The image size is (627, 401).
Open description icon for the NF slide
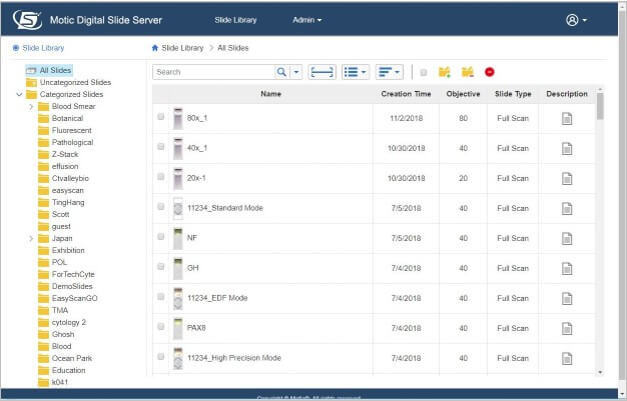point(567,239)
